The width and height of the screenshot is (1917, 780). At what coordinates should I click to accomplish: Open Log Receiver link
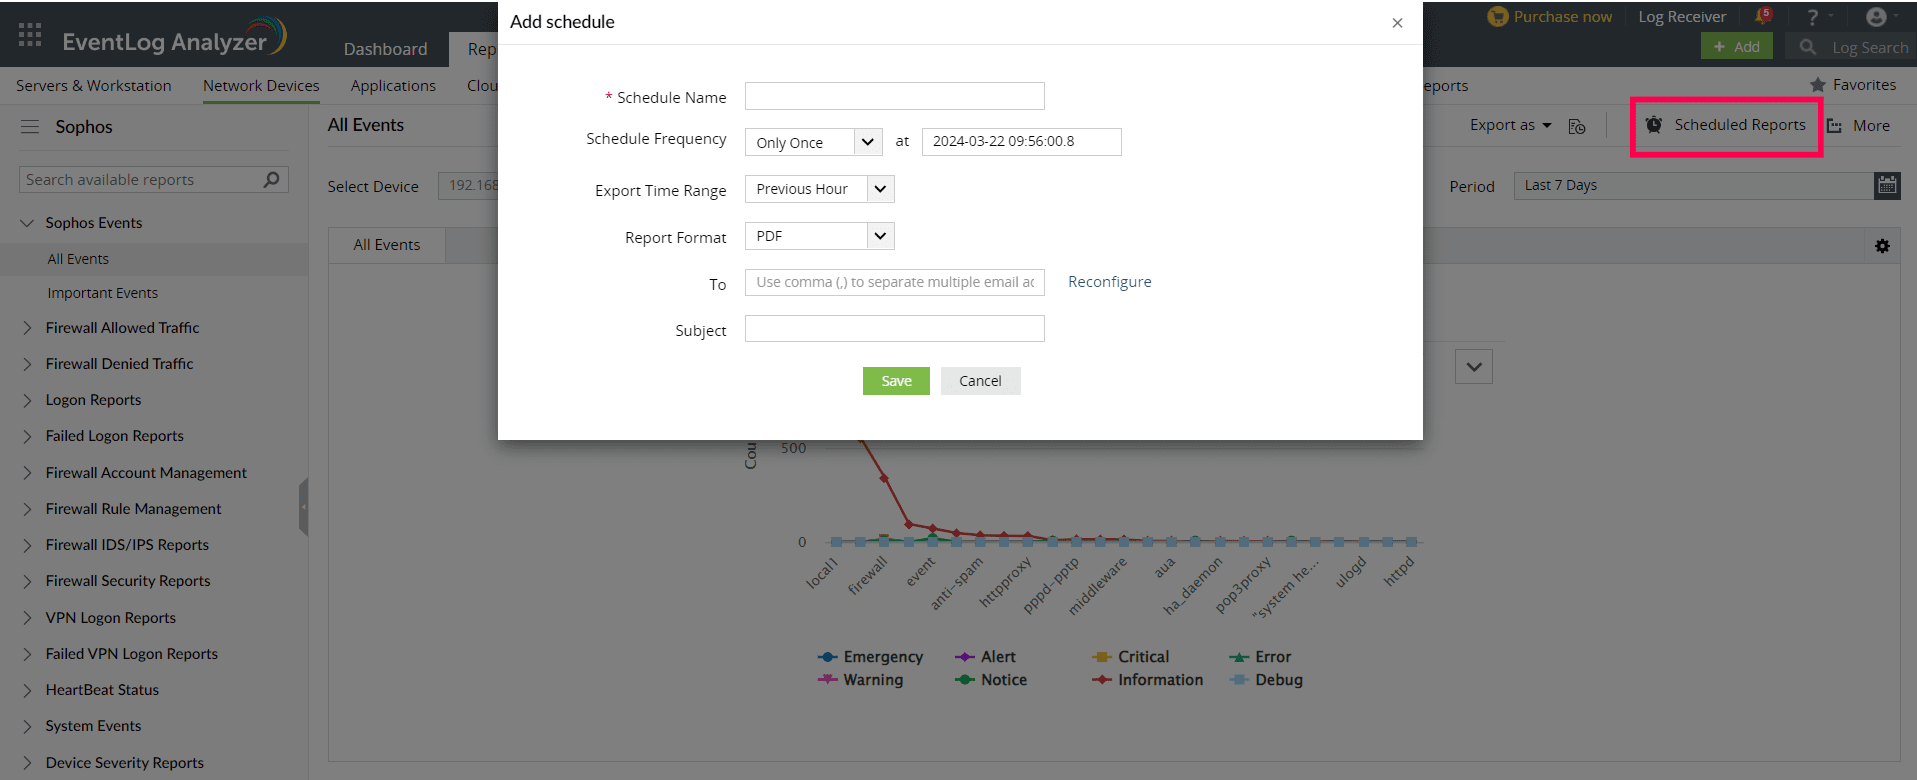[x=1682, y=17]
